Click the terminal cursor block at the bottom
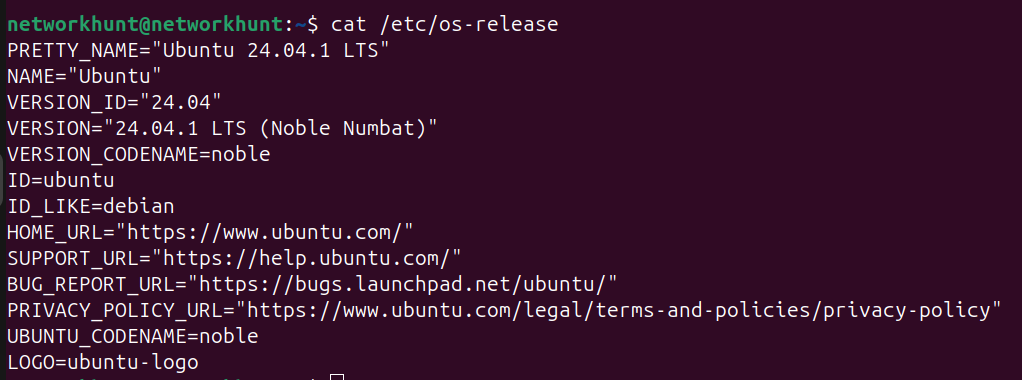 tap(336, 377)
